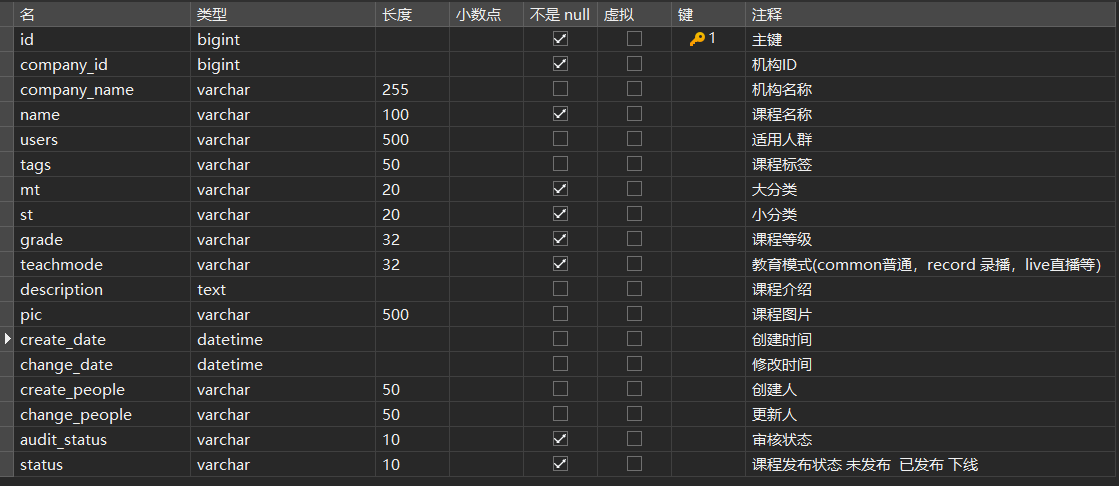This screenshot has height=486, width=1119.
Task: Select the audit_status field name
Action: [x=64, y=440]
